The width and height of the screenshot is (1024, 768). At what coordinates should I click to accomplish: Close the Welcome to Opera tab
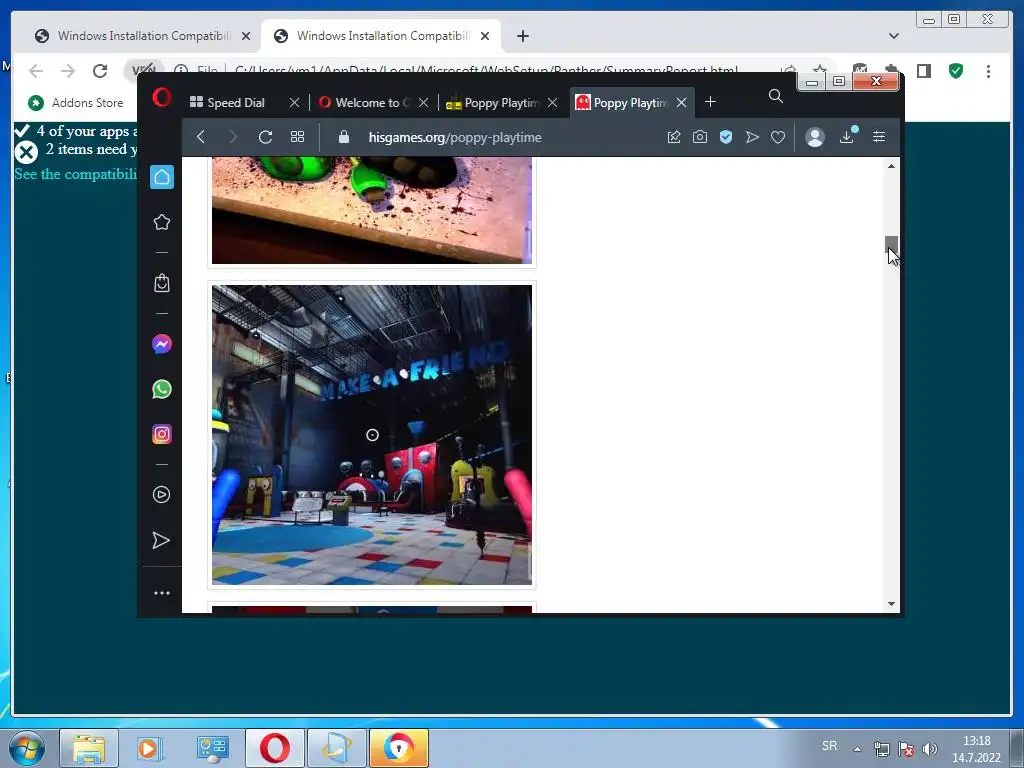[x=424, y=103]
